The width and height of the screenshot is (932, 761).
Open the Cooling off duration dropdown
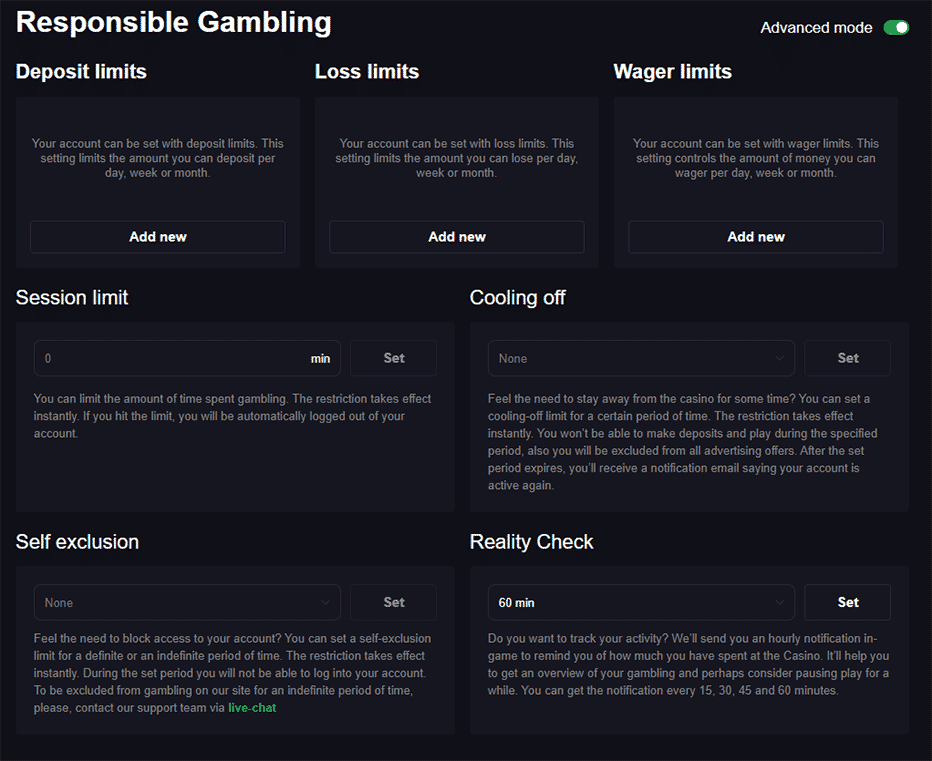pyautogui.click(x=640, y=357)
